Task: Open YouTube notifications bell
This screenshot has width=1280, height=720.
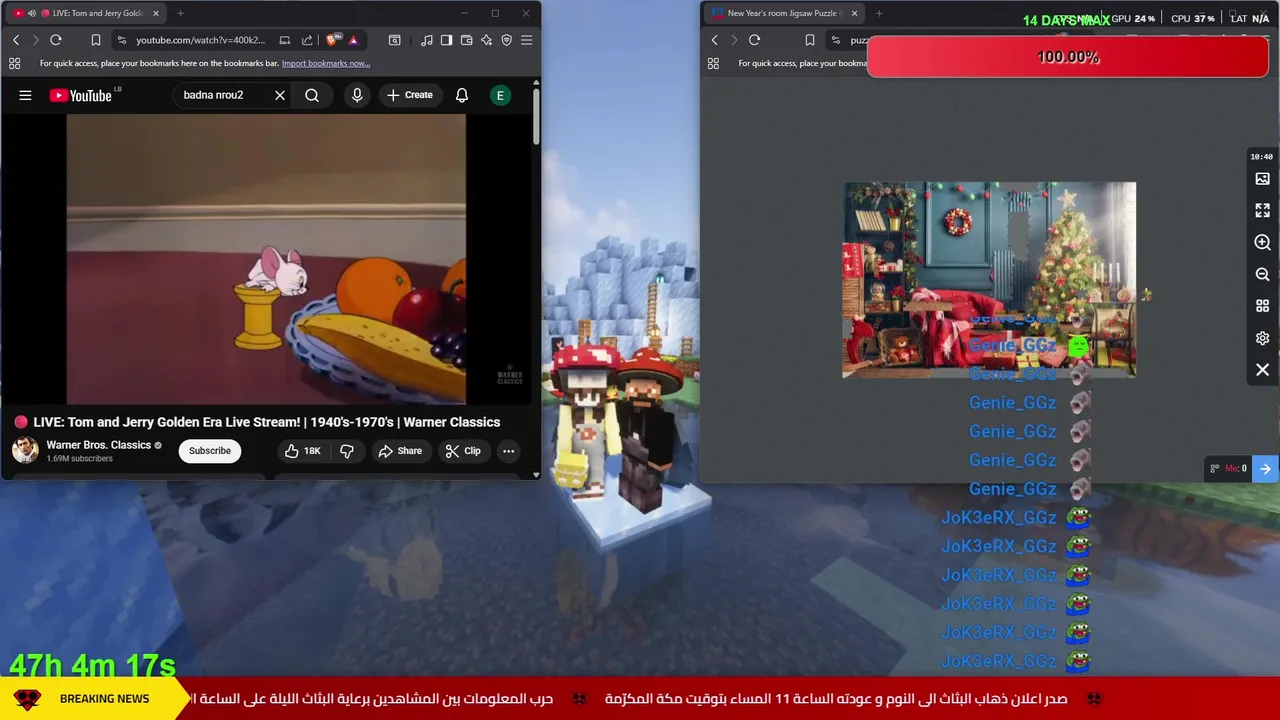Action: click(x=462, y=95)
